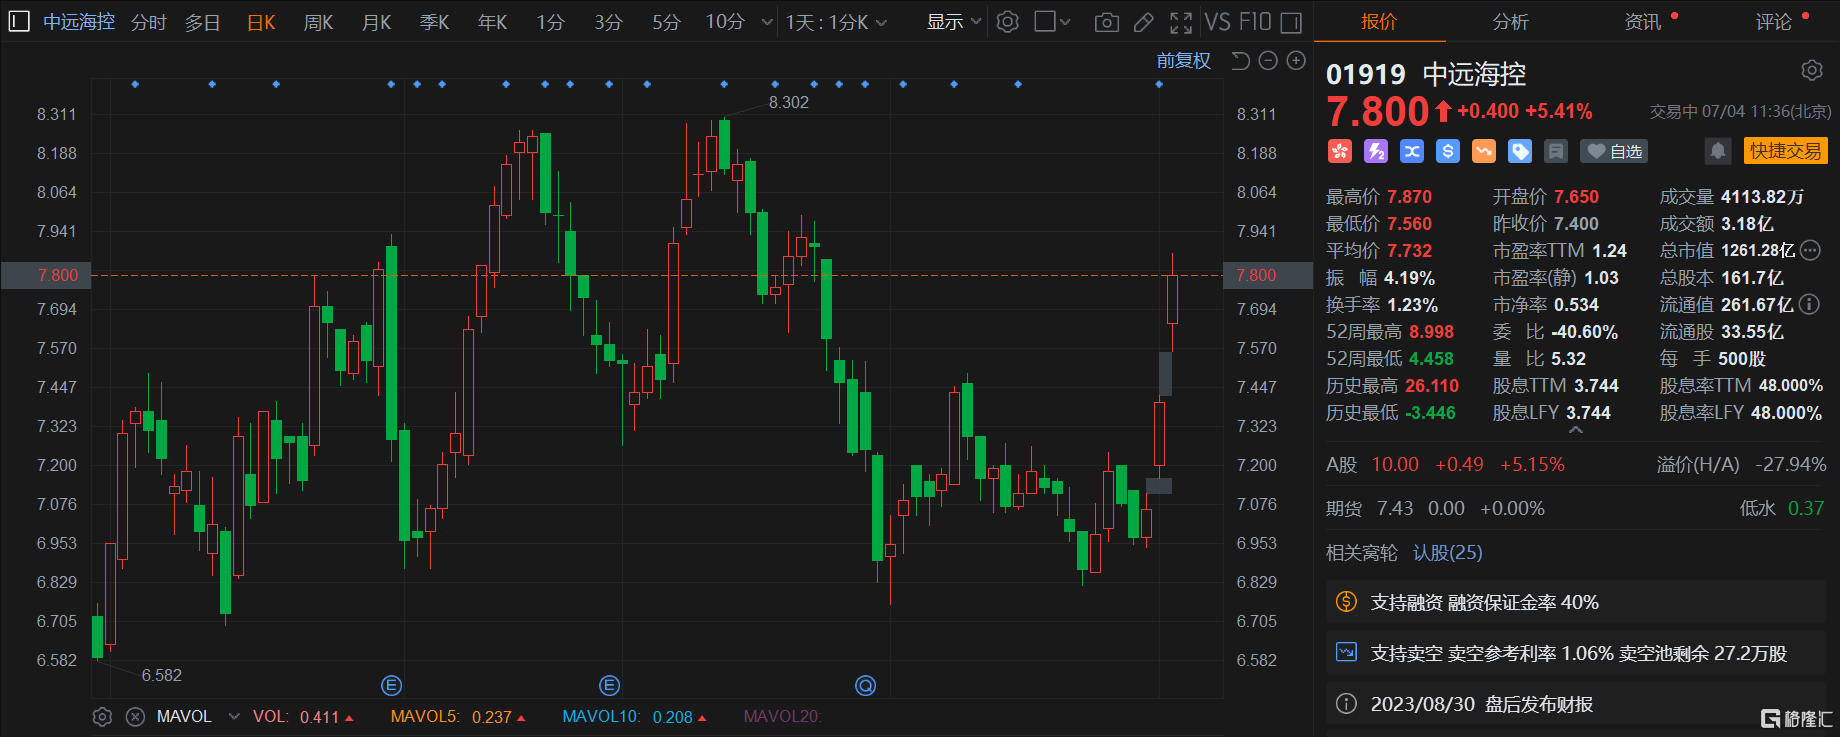Click the blue shuffle arrows icon
The width and height of the screenshot is (1840, 737).
(1412, 151)
